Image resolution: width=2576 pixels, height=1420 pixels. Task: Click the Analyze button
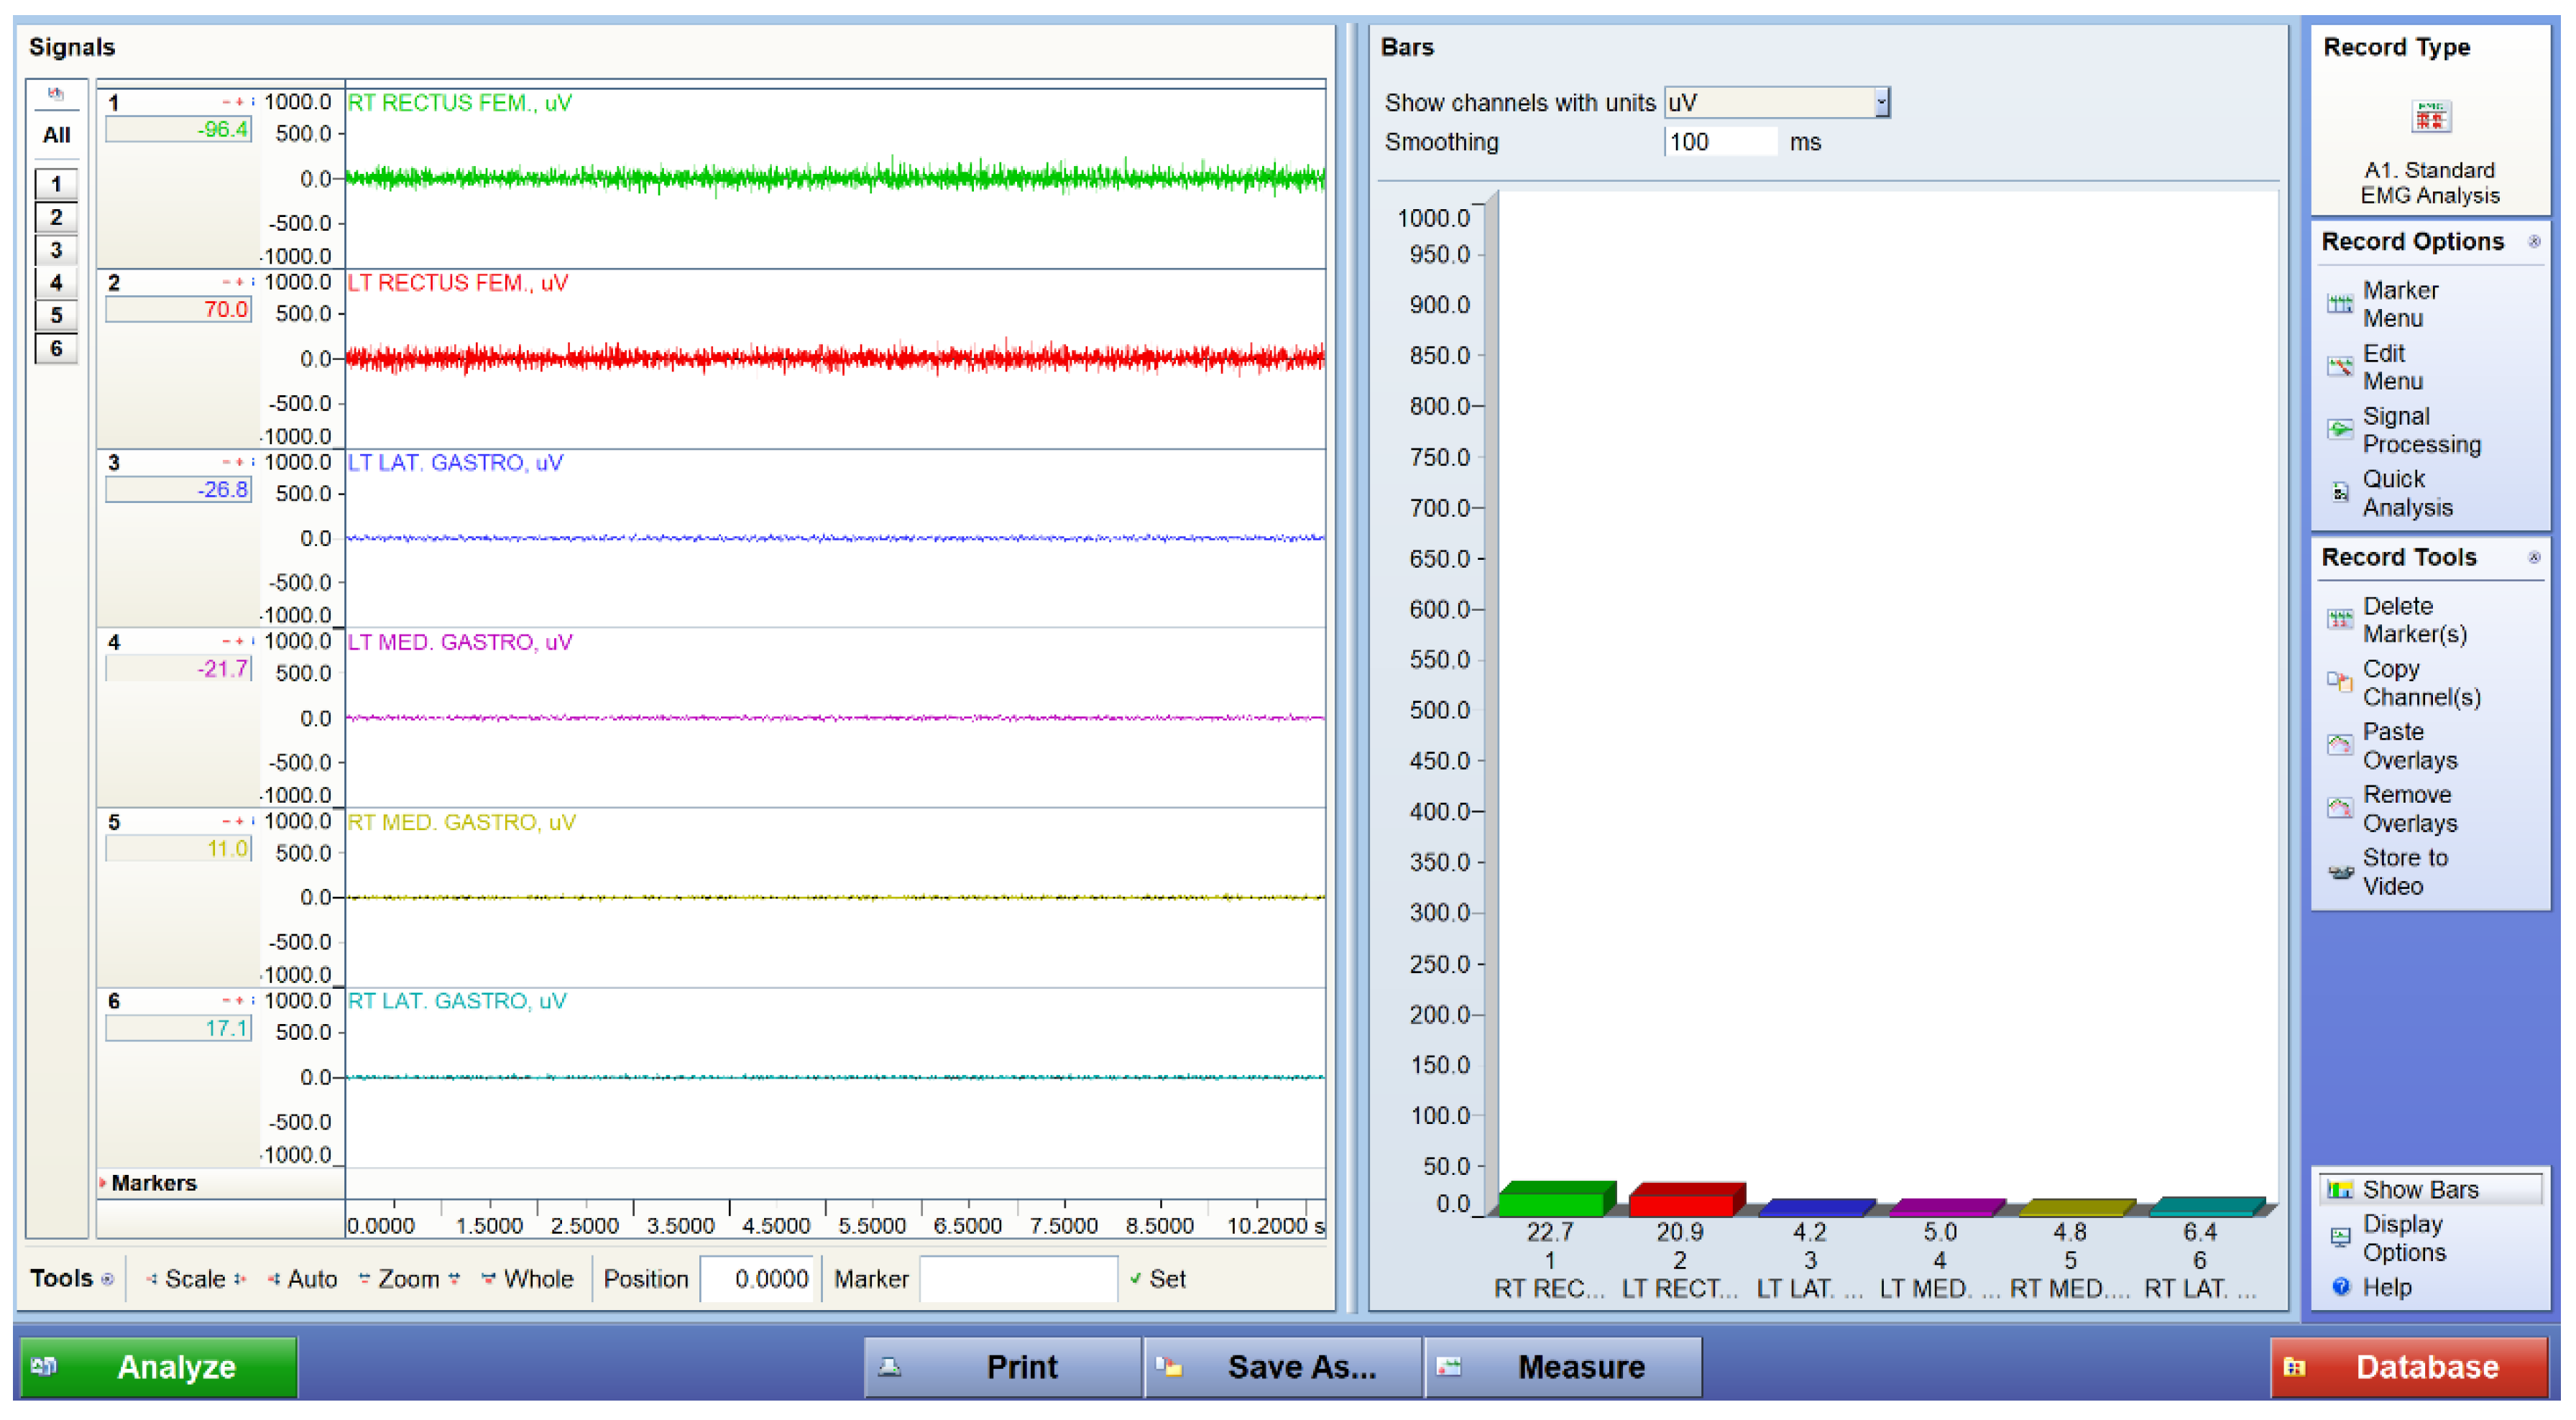[159, 1366]
